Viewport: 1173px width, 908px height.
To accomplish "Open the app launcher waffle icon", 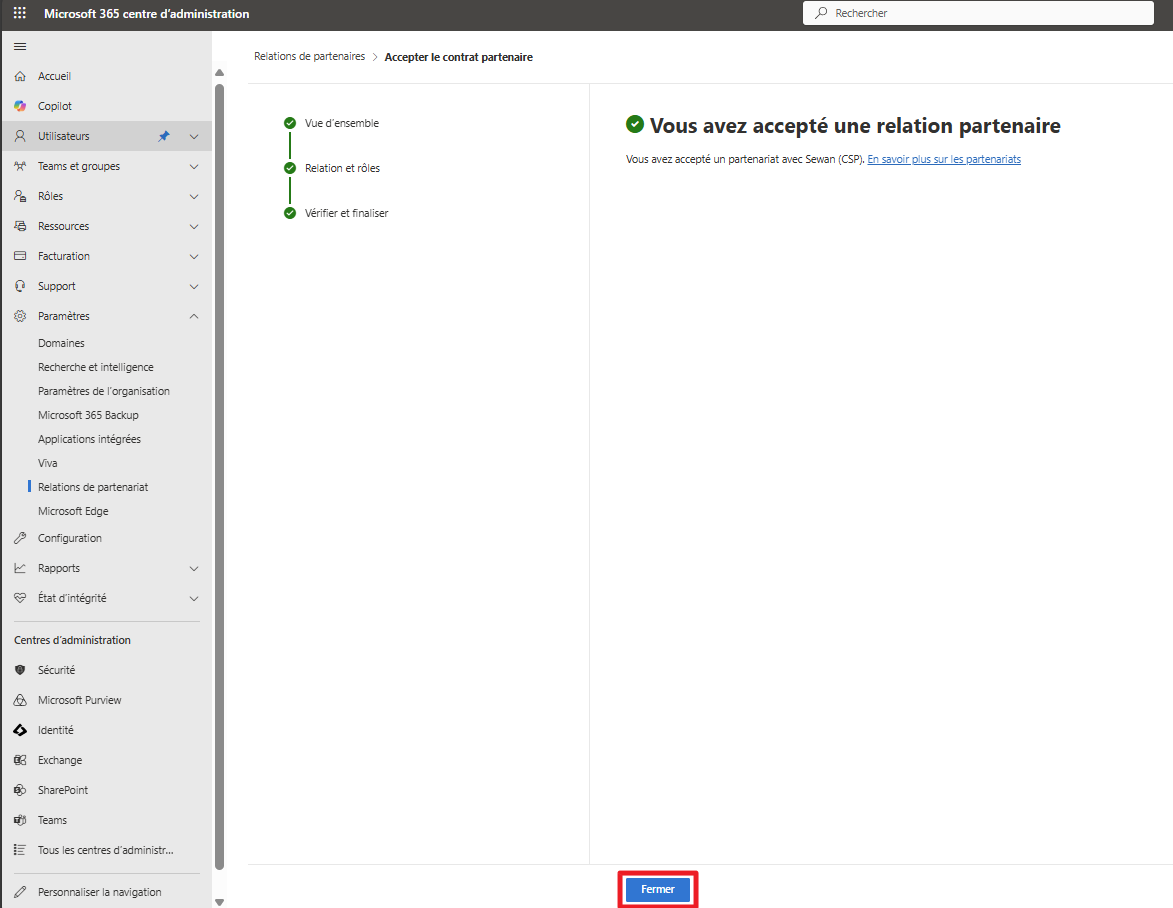I will click(20, 13).
